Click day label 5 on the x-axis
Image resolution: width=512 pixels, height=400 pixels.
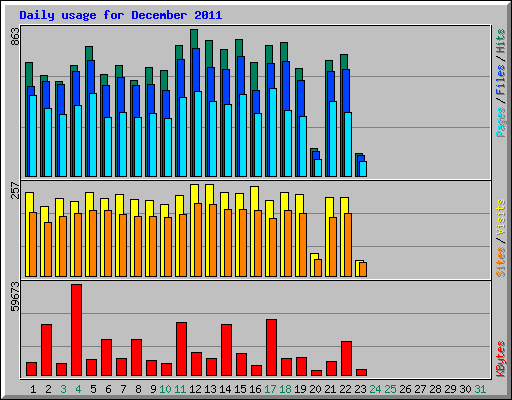[93, 389]
